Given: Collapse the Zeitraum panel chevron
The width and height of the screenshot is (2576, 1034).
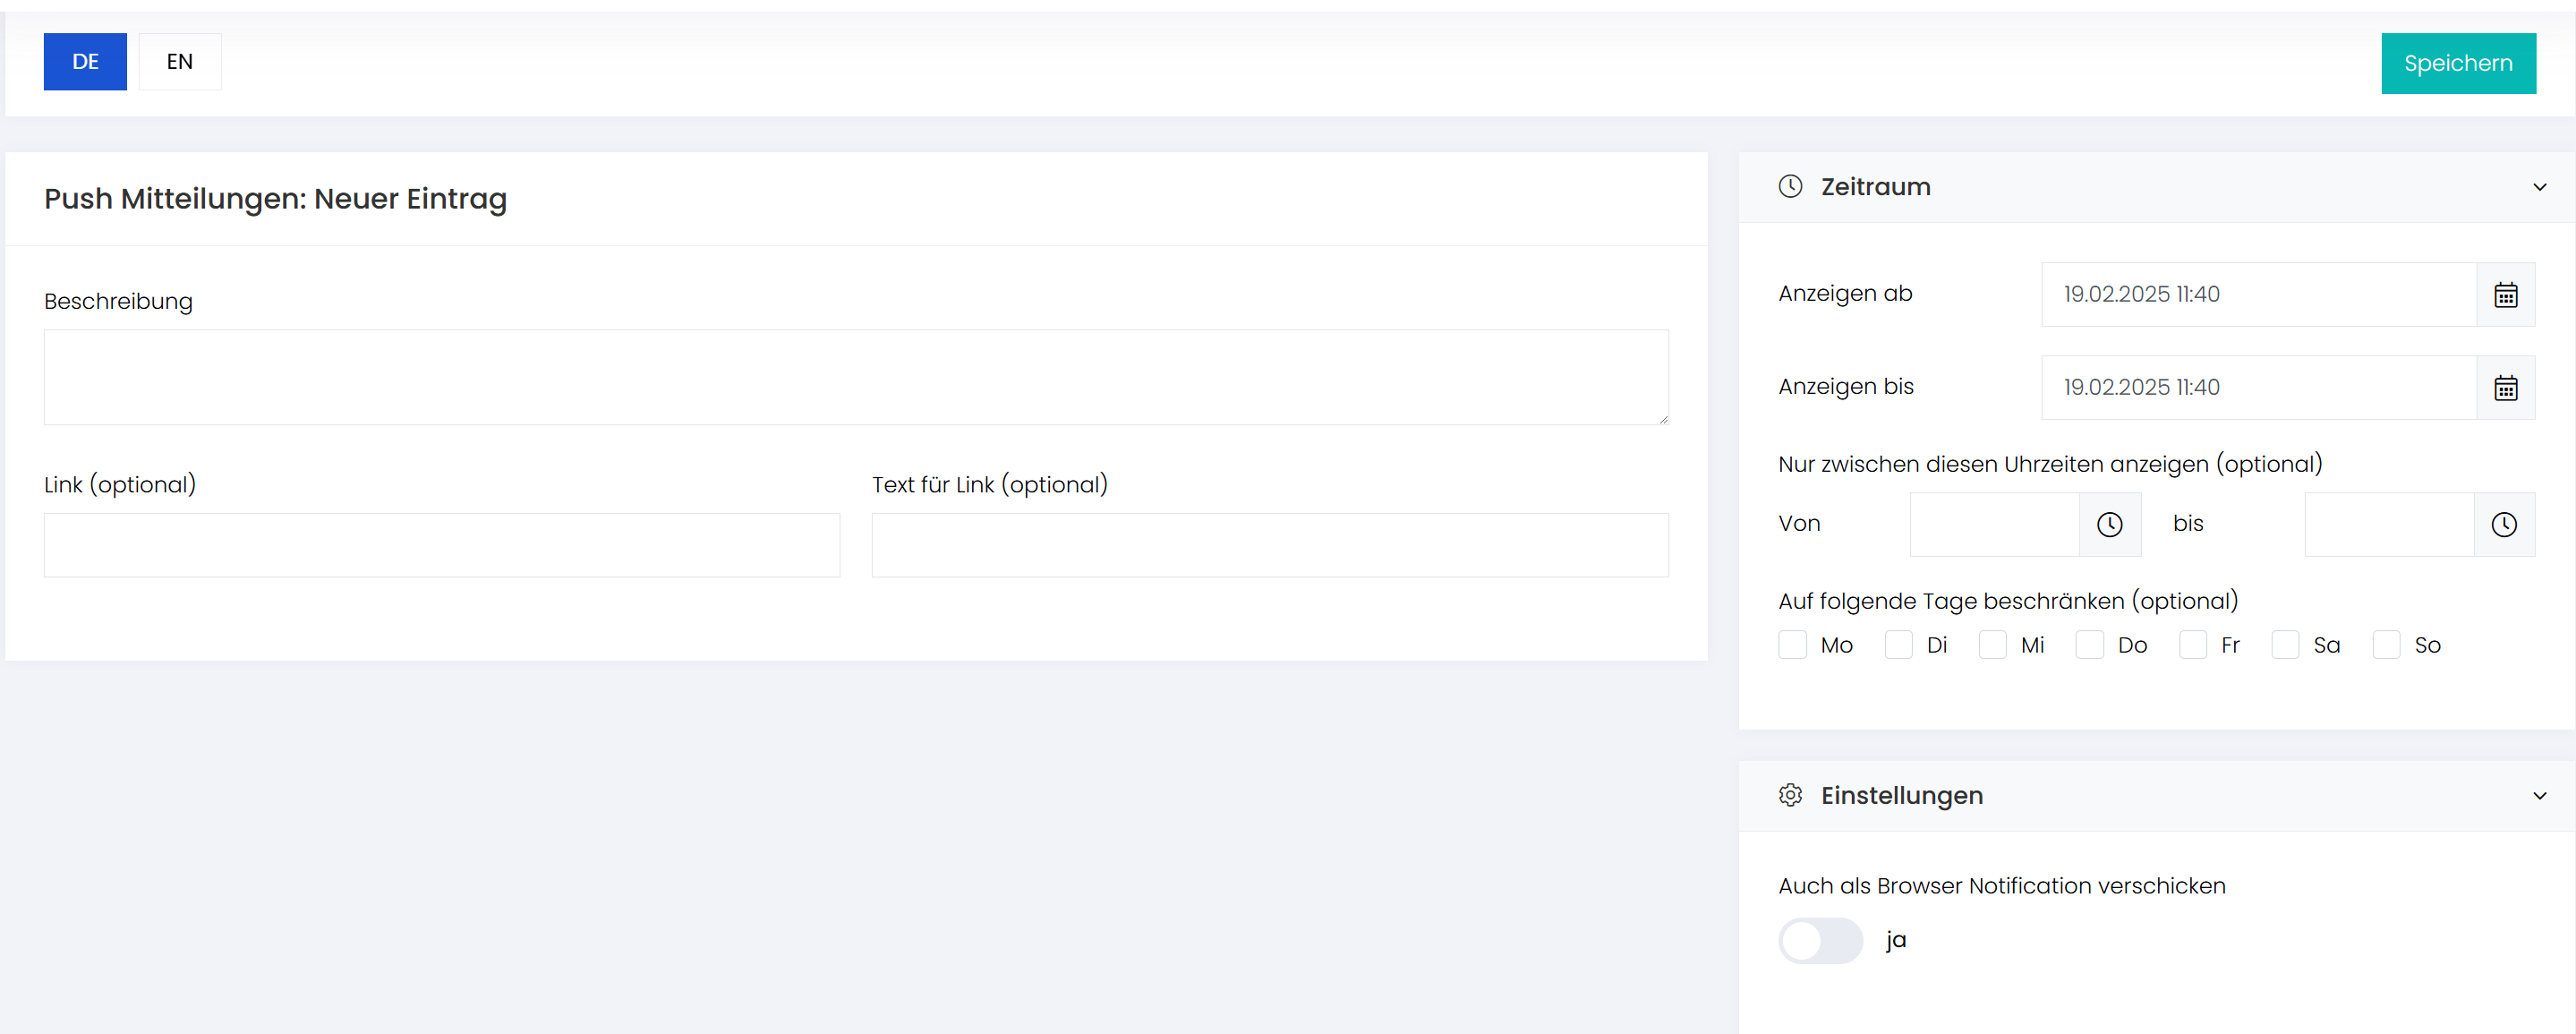Looking at the screenshot, I should click(x=2539, y=187).
